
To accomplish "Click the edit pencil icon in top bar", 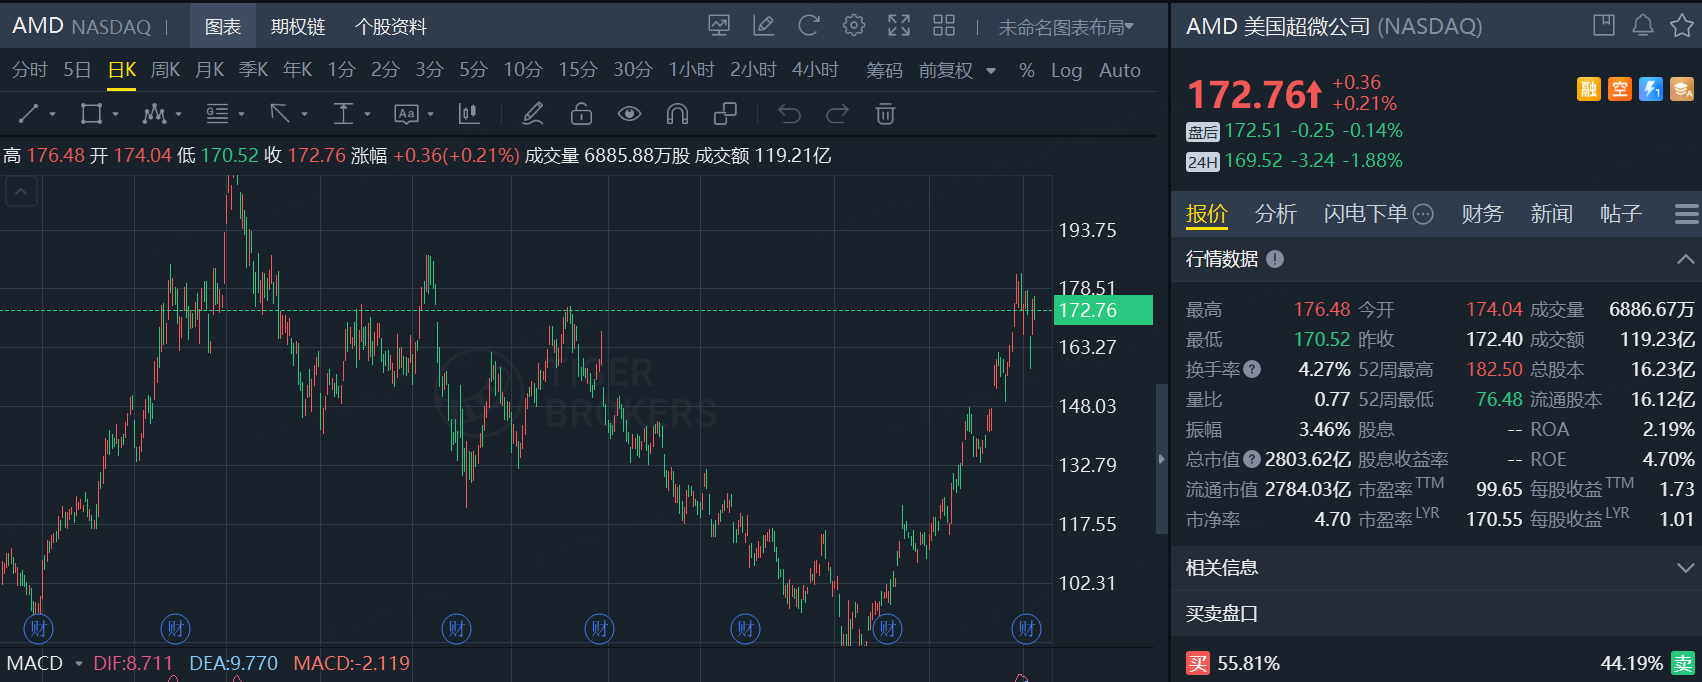I will pyautogui.click(x=764, y=26).
